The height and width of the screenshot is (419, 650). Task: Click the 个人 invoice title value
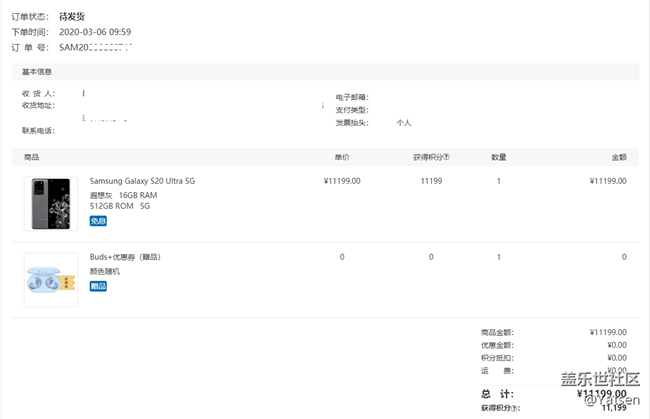coord(403,122)
